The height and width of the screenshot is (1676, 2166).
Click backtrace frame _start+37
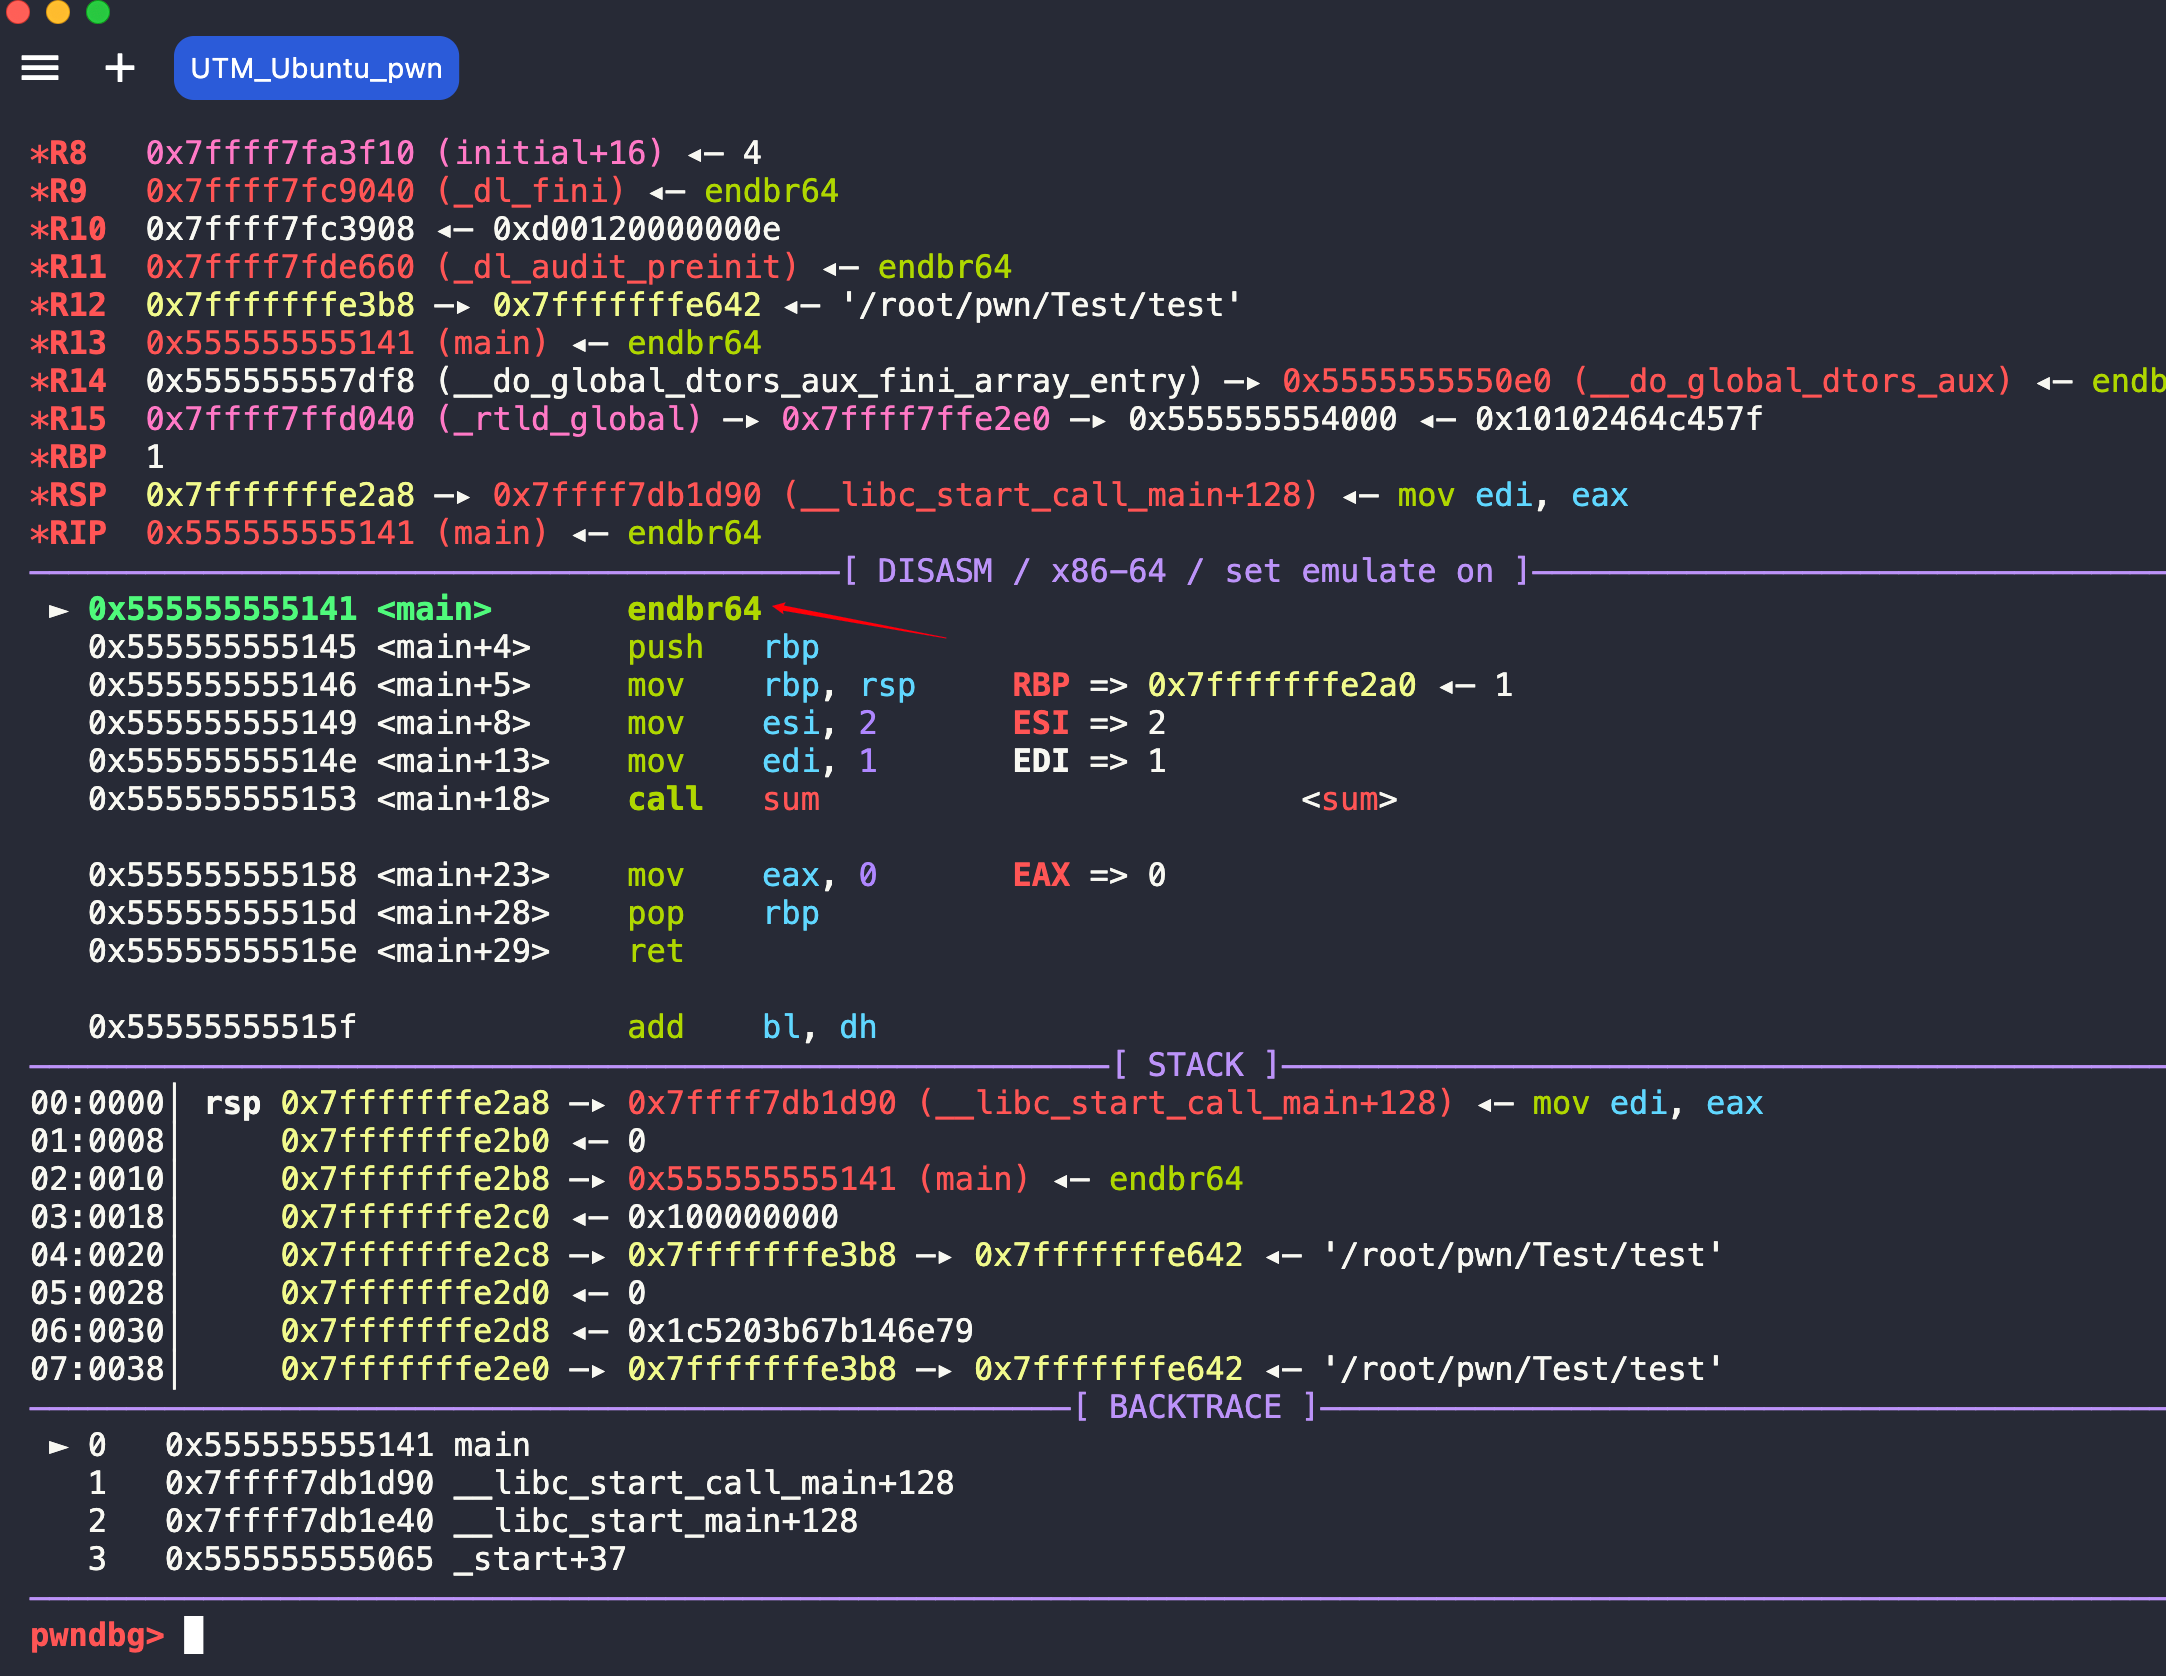[x=540, y=1559]
